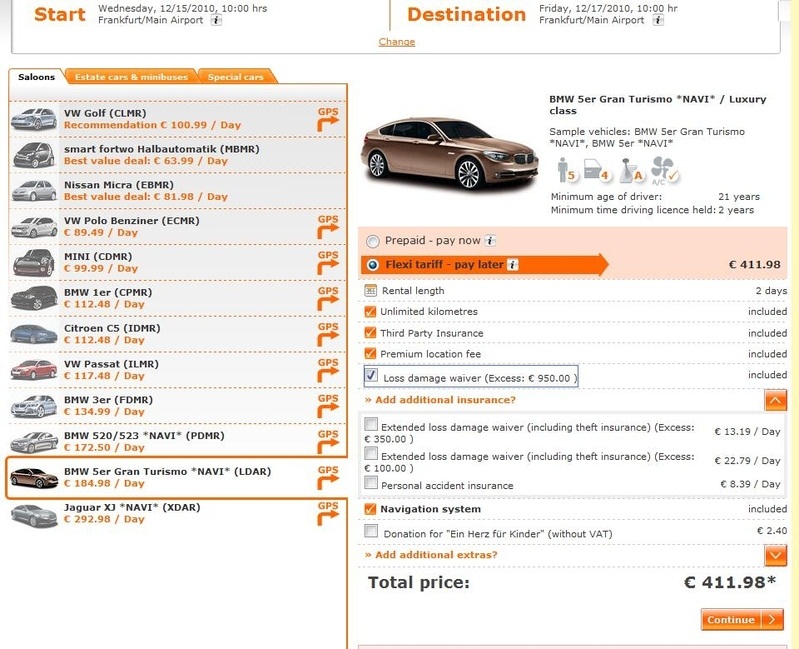
Task: Open the Special cars tab
Action: tap(236, 77)
